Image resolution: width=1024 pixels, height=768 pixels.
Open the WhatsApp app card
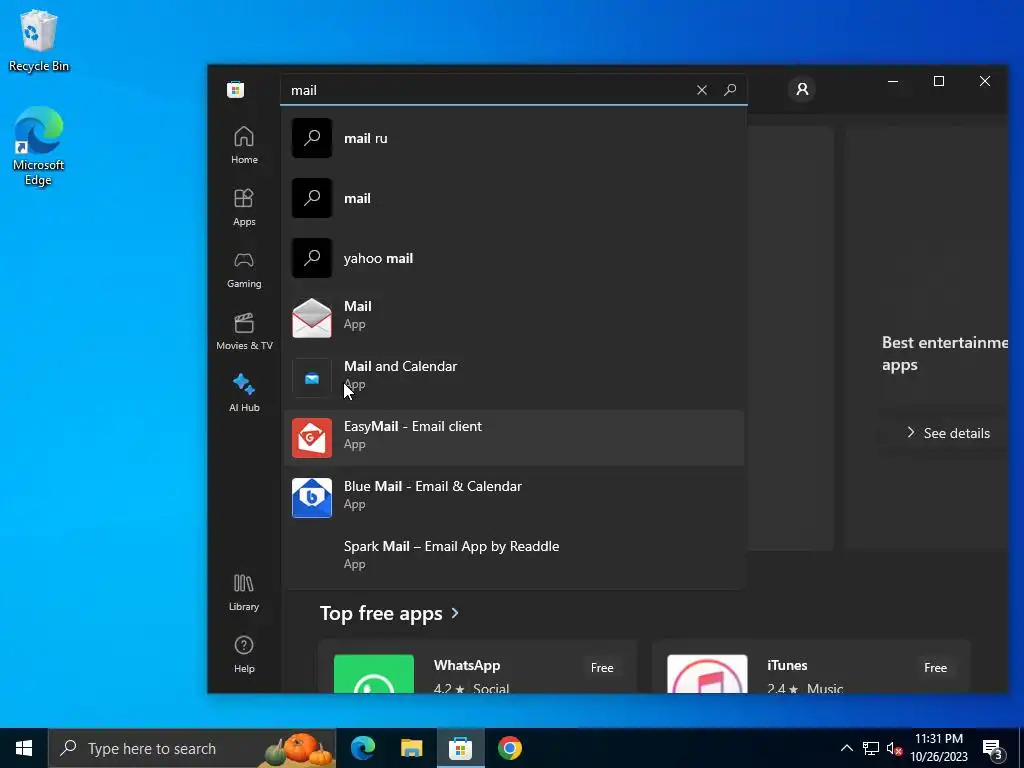coord(477,667)
